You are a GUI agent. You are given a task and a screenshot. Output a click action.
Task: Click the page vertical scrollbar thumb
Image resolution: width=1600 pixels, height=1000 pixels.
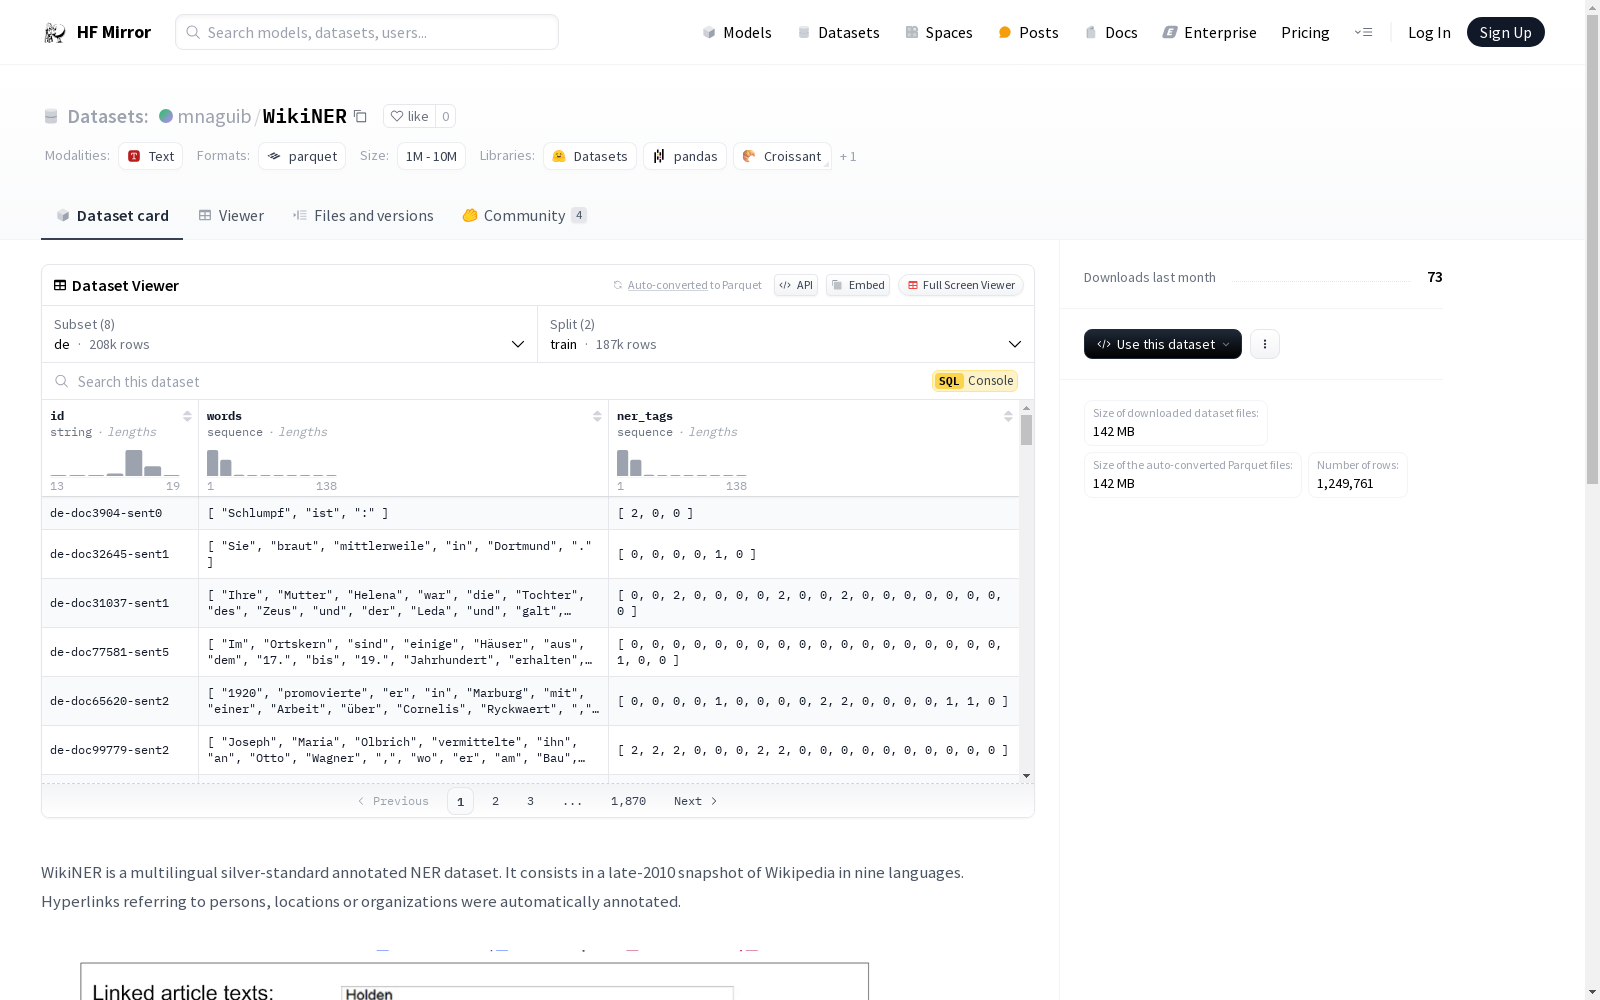tap(1592, 250)
